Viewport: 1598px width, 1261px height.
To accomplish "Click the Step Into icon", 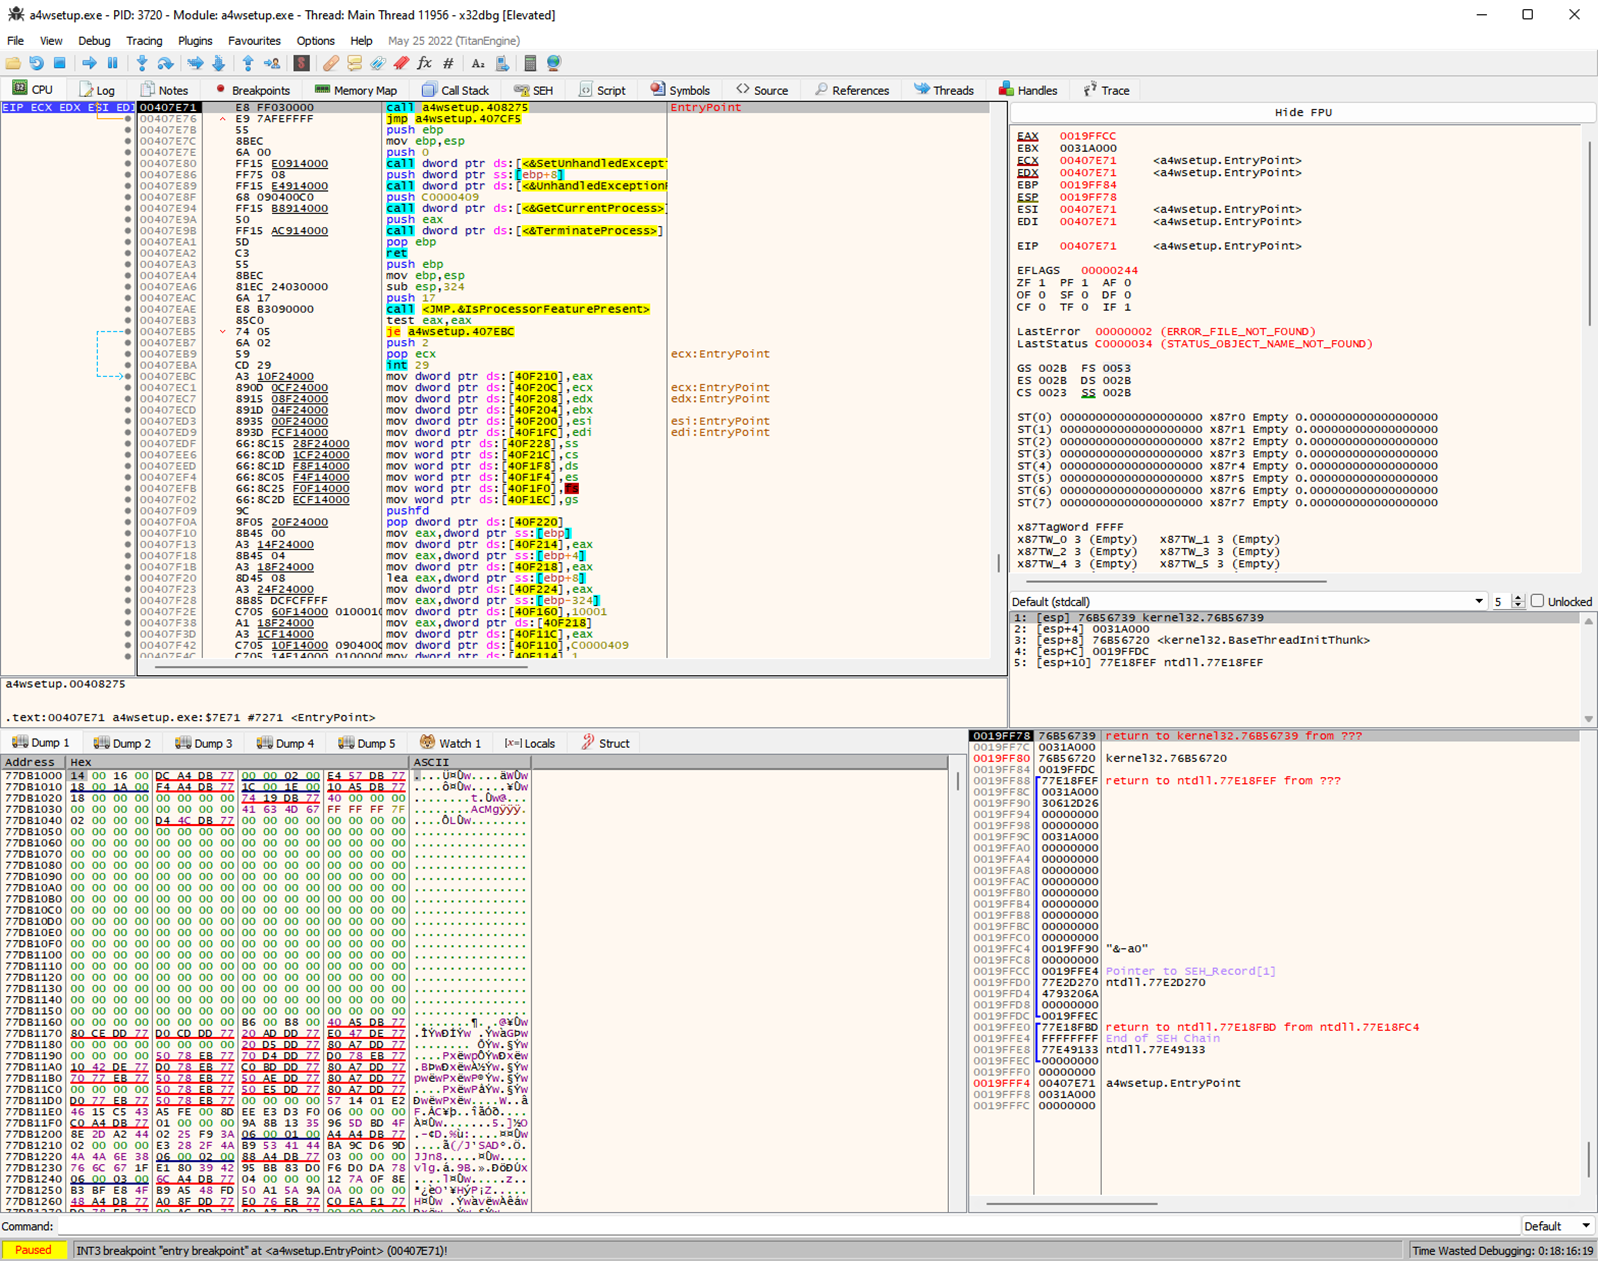I will (x=142, y=63).
